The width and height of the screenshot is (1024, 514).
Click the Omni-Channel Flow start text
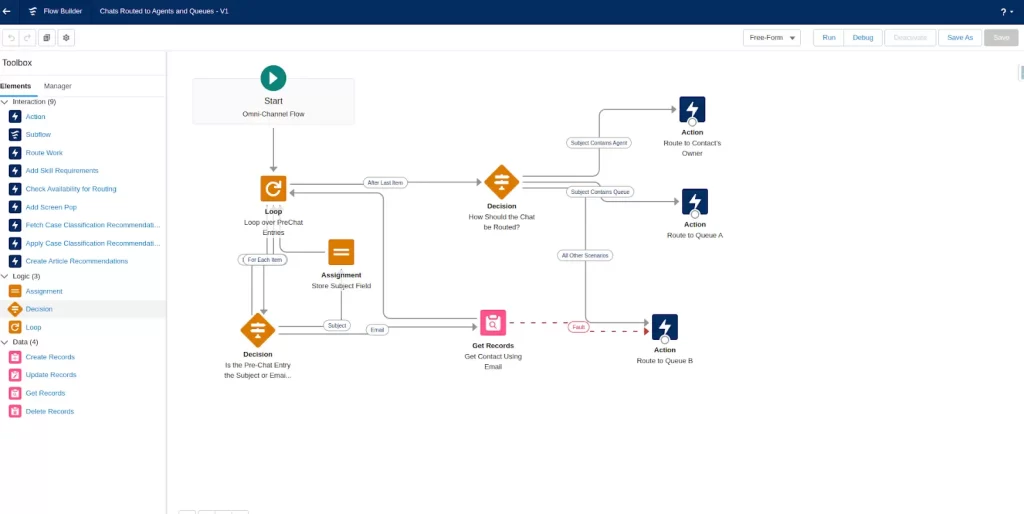click(273, 114)
